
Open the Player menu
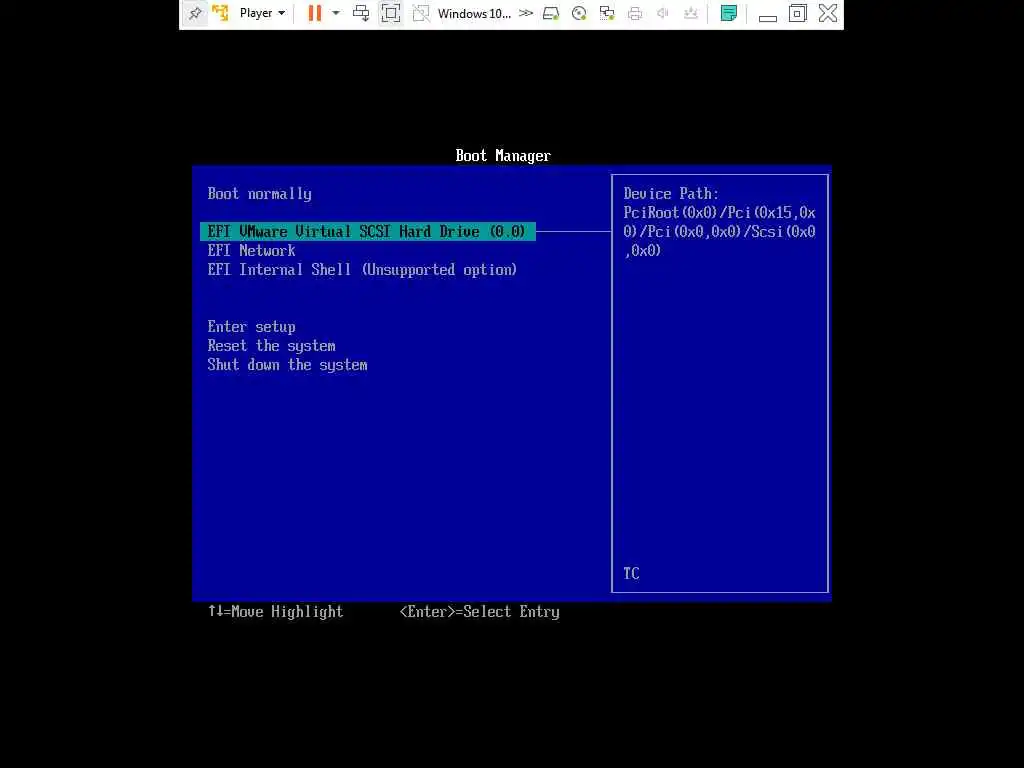[262, 13]
